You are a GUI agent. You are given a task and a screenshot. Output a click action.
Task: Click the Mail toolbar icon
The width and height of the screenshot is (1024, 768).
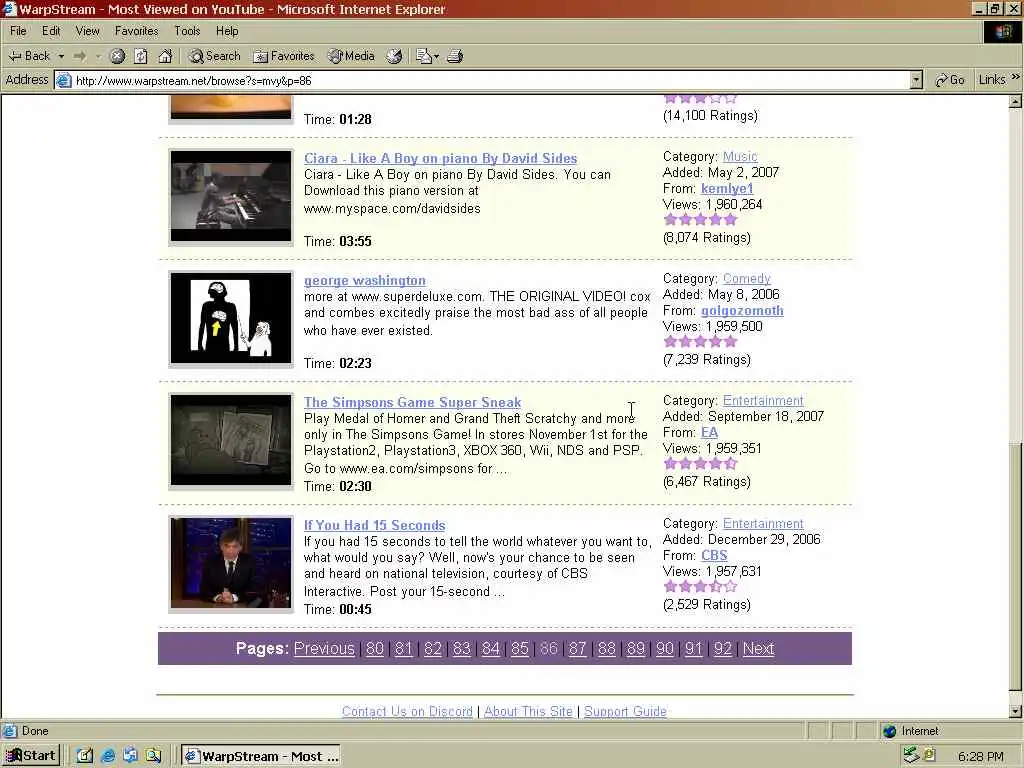pyautogui.click(x=424, y=56)
